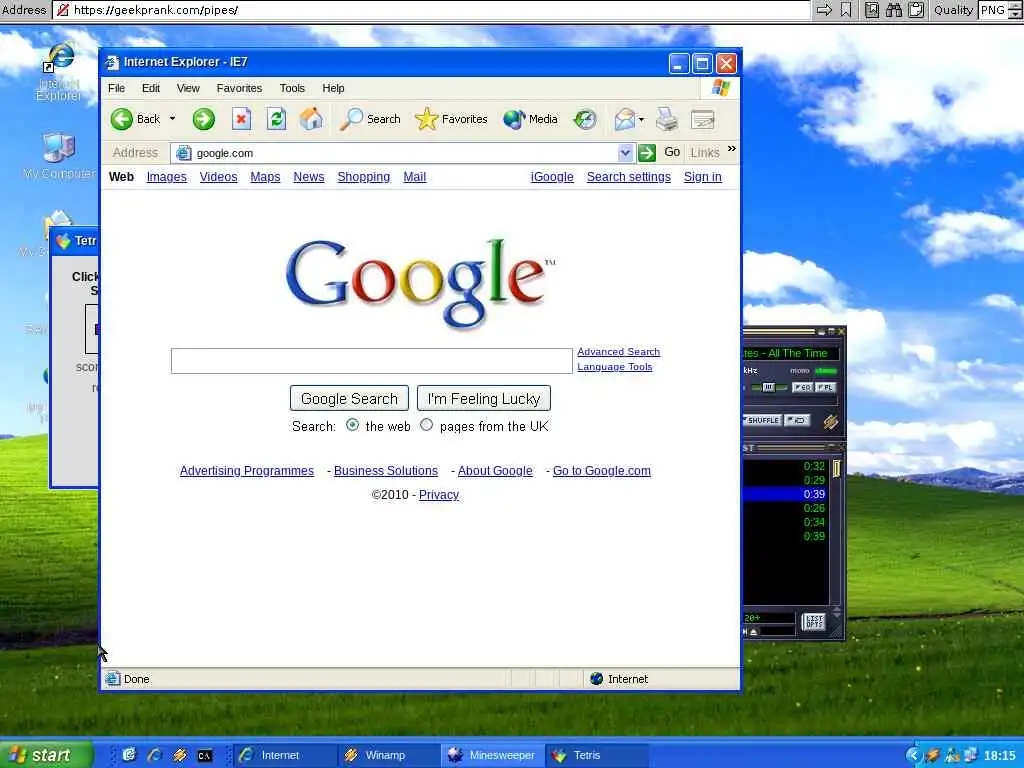Expand IE address bar dropdown
The width and height of the screenshot is (1024, 768).
click(x=625, y=153)
